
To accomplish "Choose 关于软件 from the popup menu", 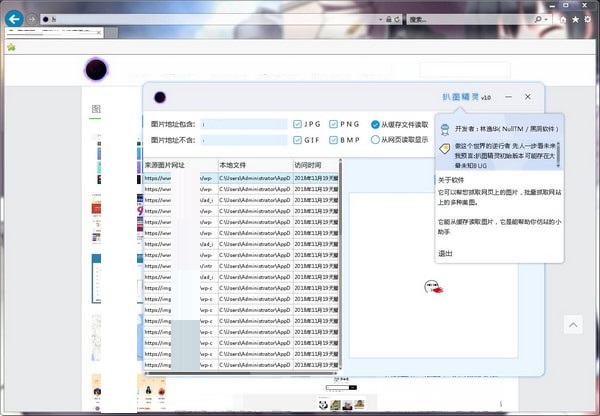I will click(453, 179).
